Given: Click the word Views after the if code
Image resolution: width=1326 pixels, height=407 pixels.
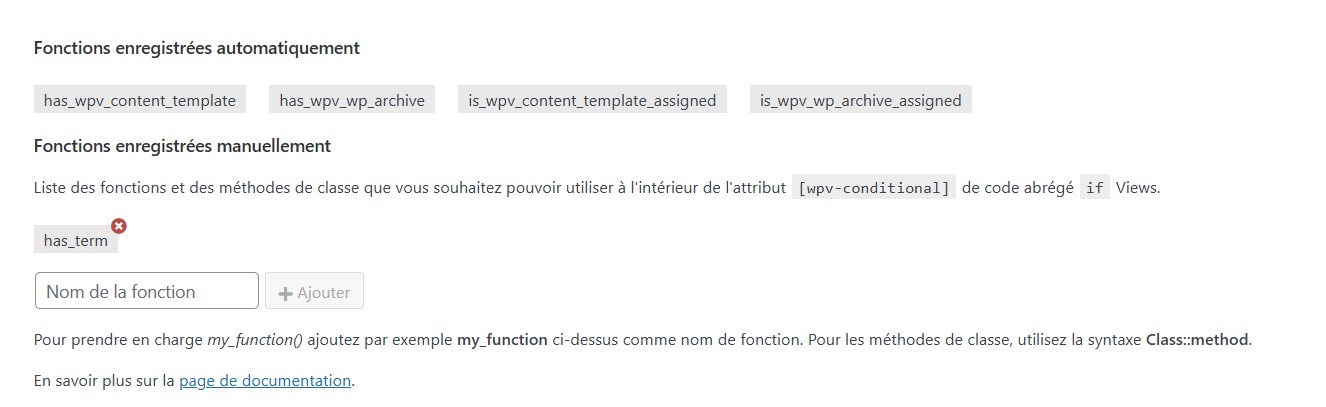Looking at the screenshot, I should click(1138, 187).
